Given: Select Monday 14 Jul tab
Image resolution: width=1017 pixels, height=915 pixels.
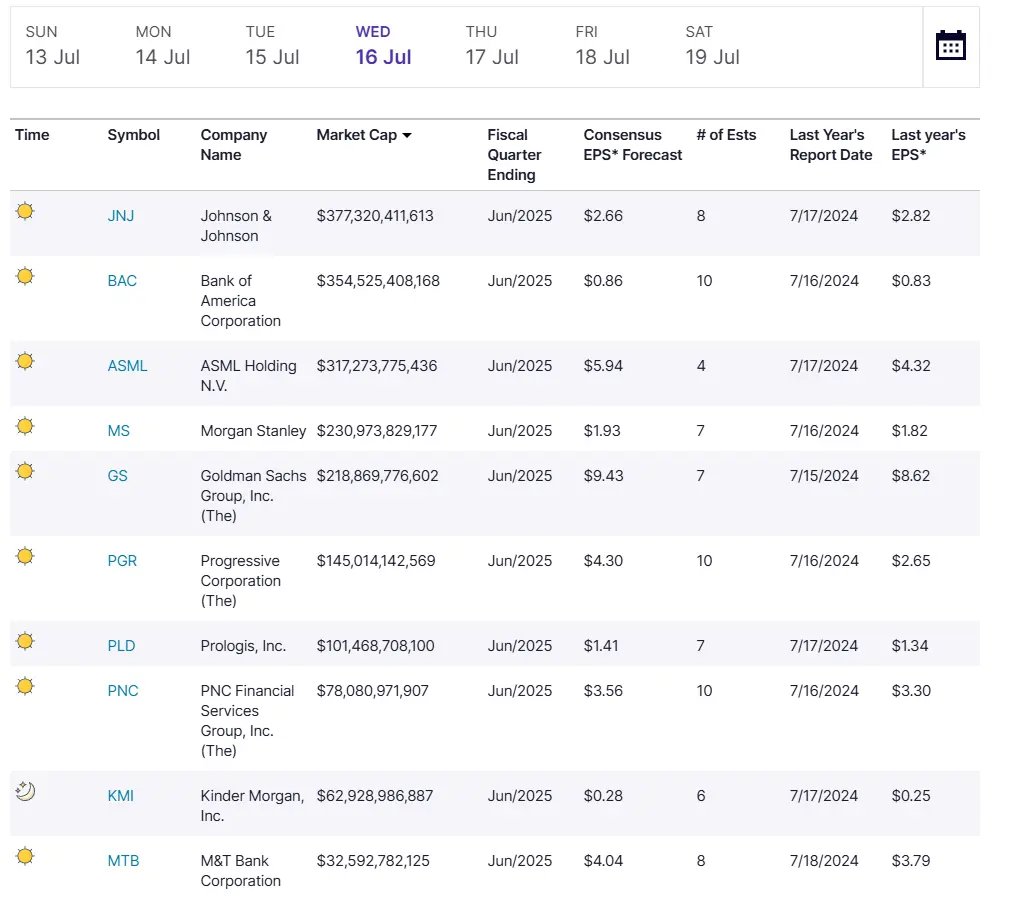Looking at the screenshot, I should pyautogui.click(x=162, y=46).
